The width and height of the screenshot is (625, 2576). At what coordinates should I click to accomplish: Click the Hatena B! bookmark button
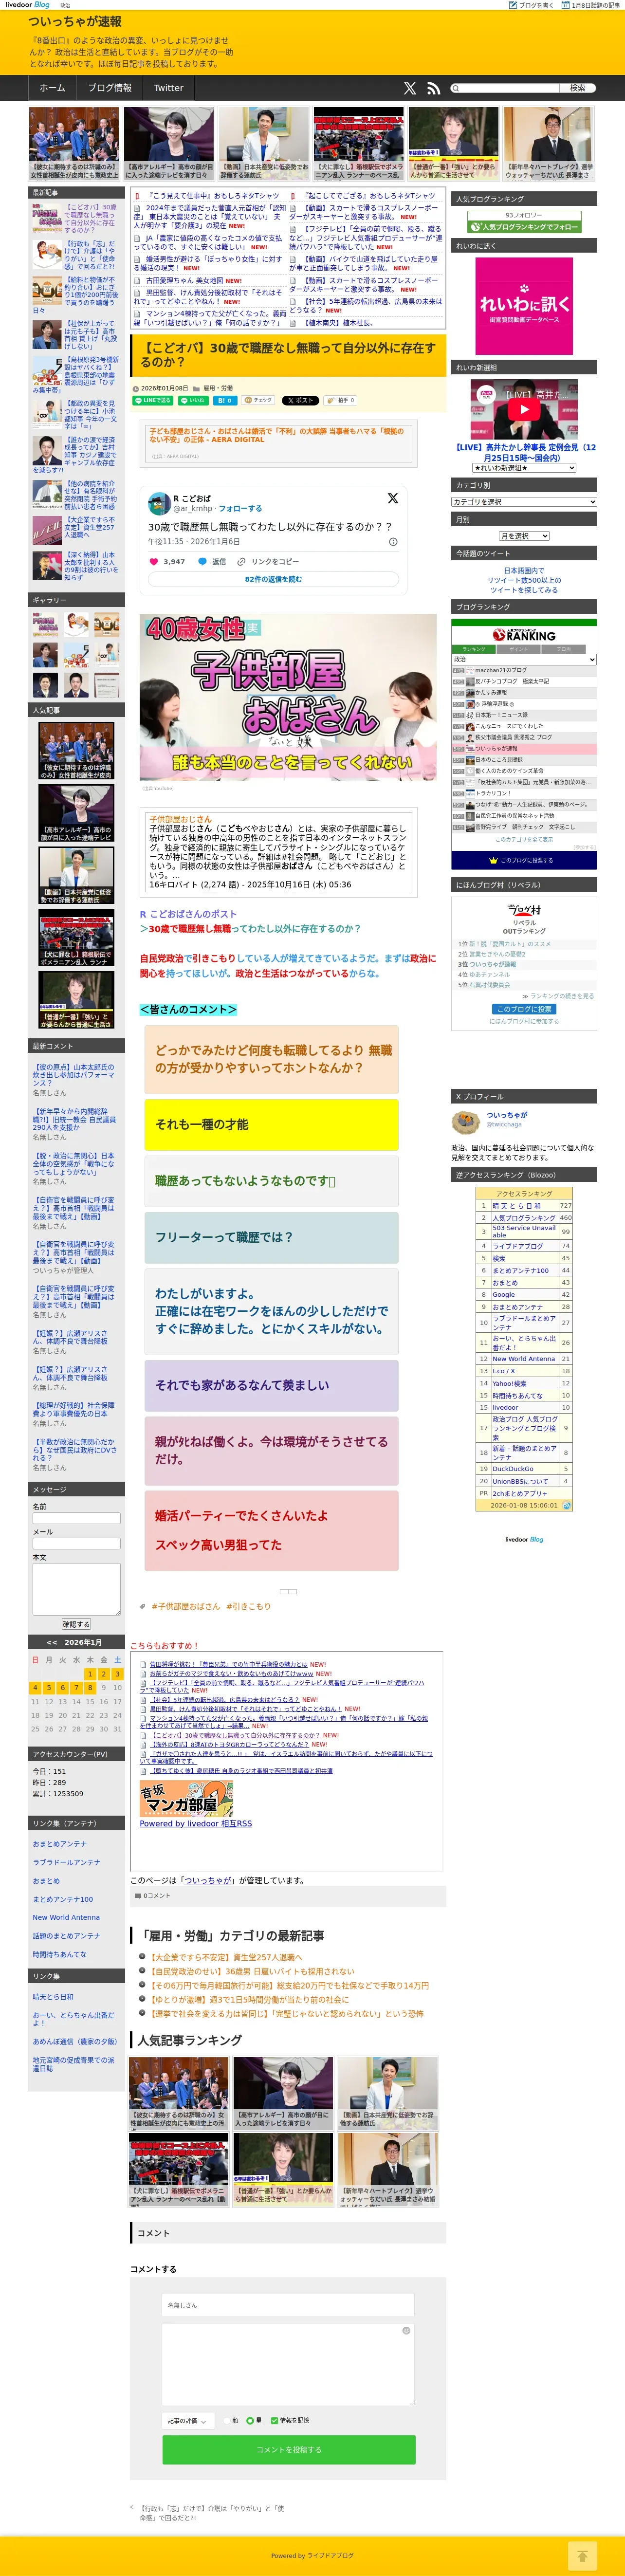click(225, 400)
